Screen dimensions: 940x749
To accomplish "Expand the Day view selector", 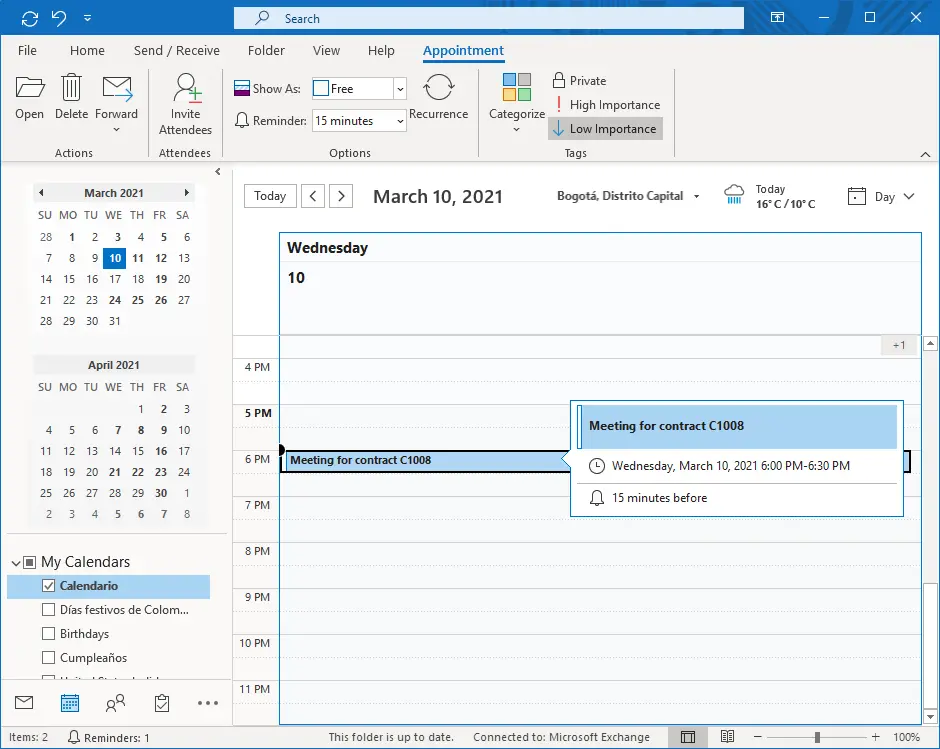I will point(882,197).
